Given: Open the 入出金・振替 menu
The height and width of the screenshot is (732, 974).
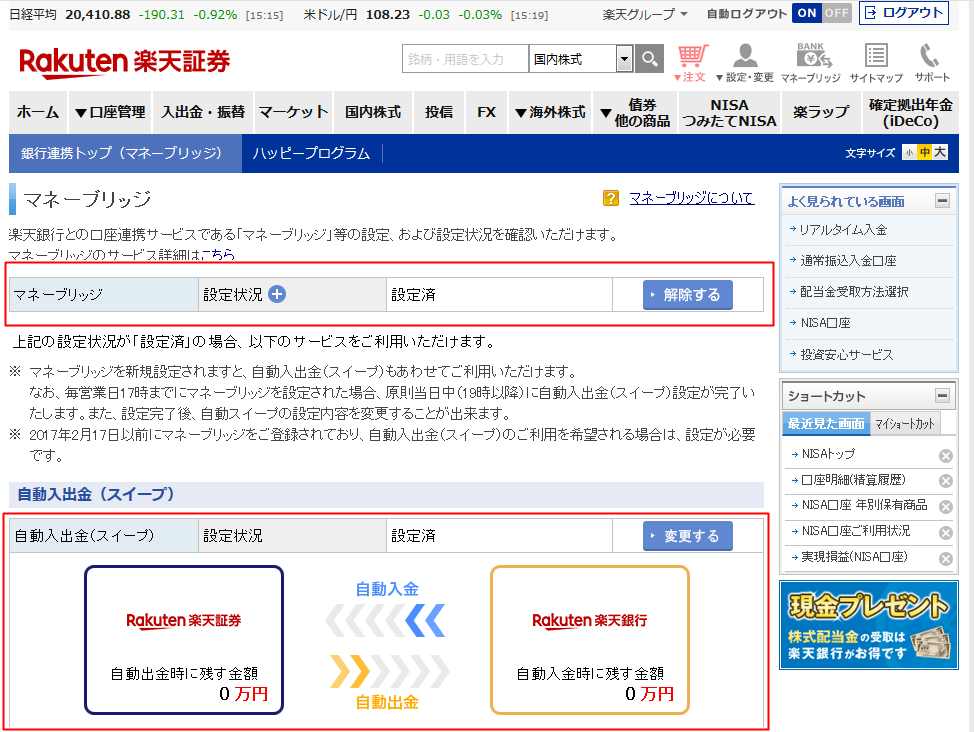Looking at the screenshot, I should 203,112.
